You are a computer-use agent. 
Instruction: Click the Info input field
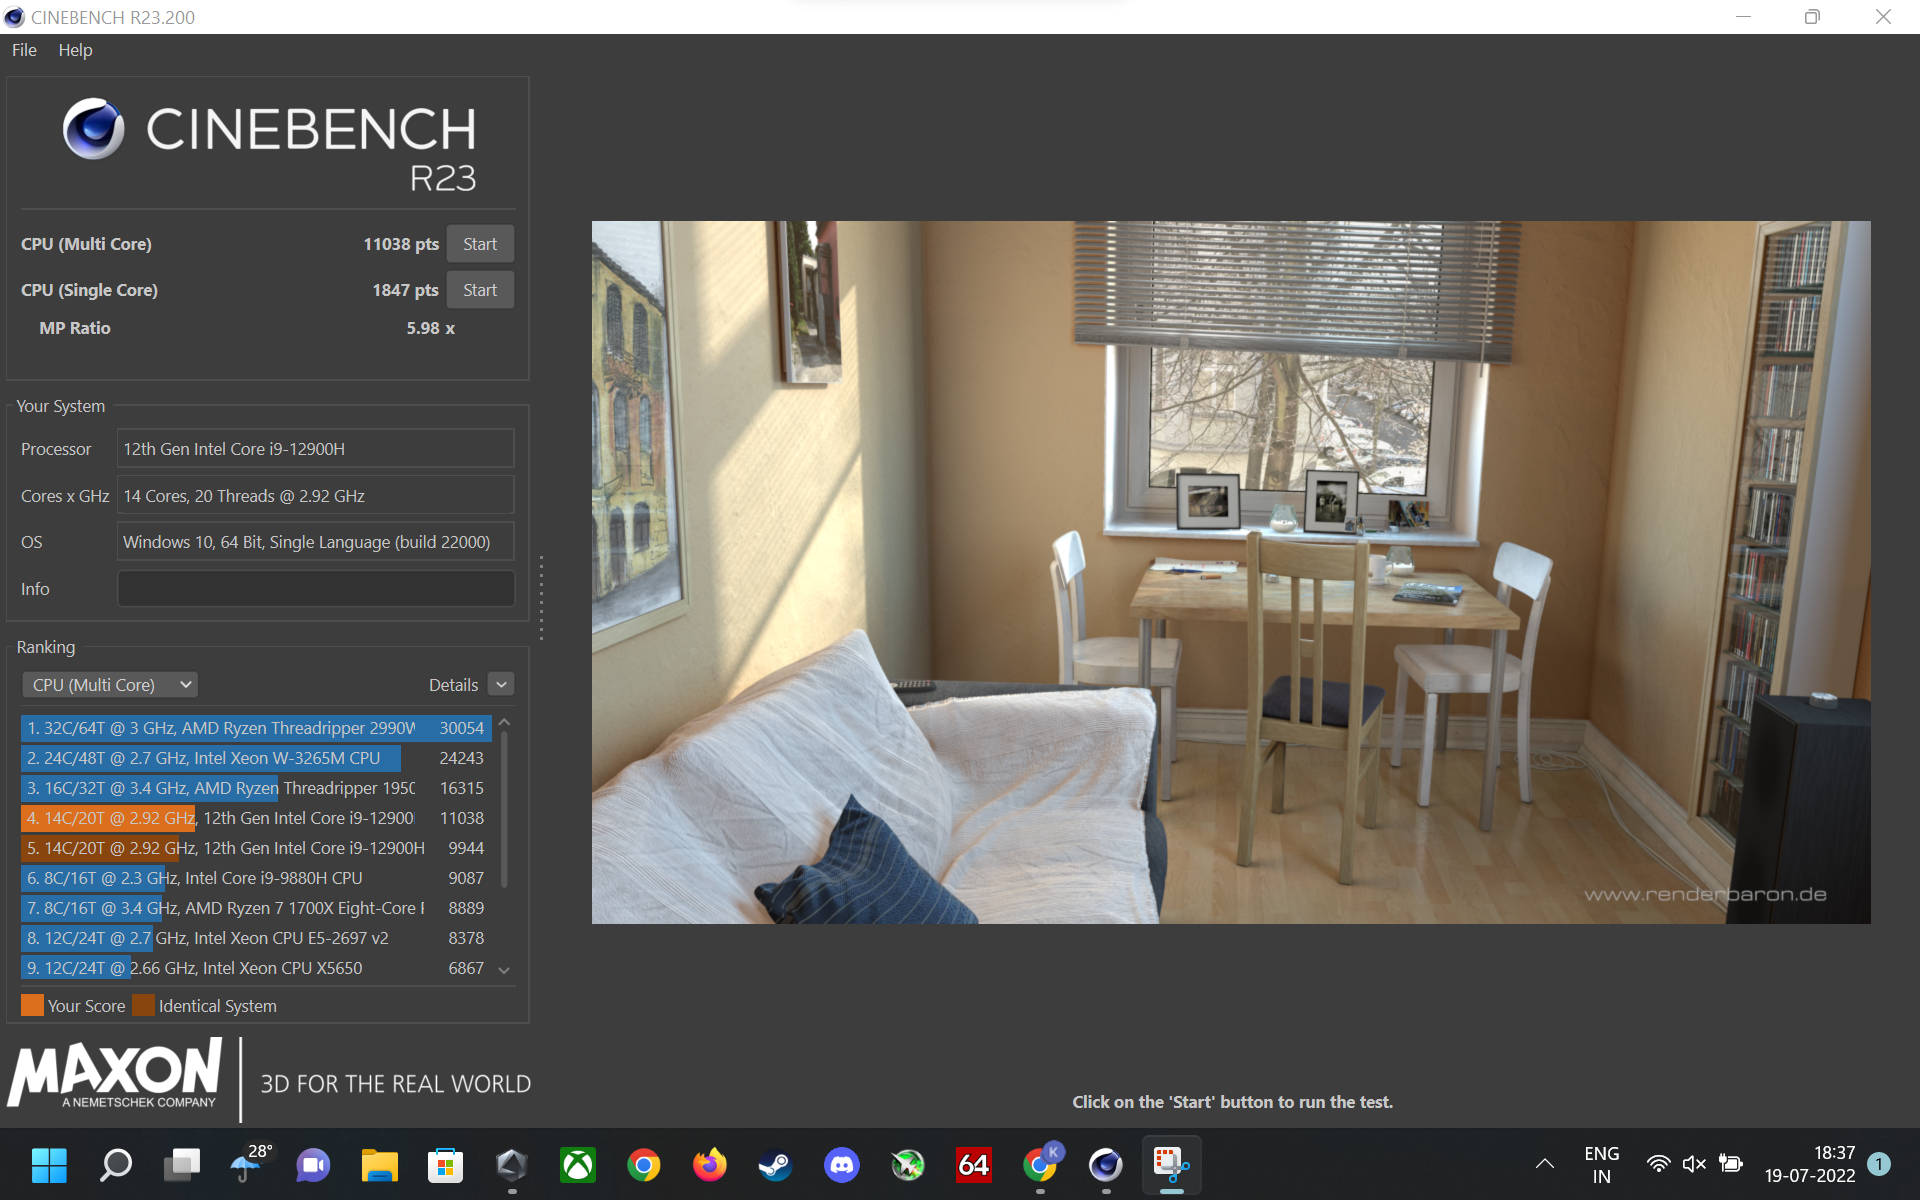316,589
